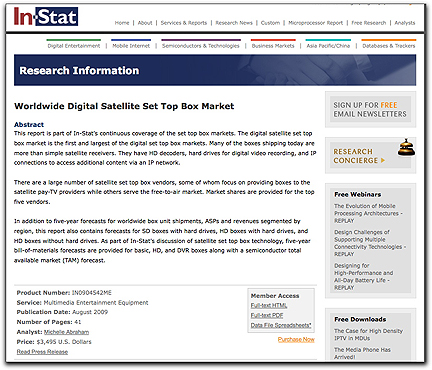Switch to Mobile Internet section
Image resolution: width=432 pixels, height=370 pixels.
click(x=131, y=46)
